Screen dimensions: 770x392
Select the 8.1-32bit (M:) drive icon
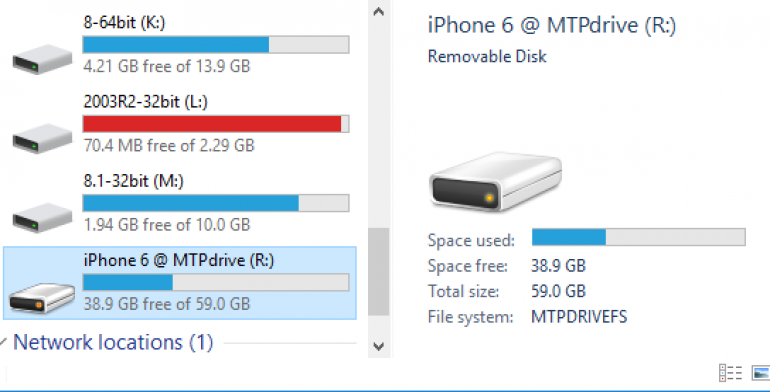(x=42, y=218)
